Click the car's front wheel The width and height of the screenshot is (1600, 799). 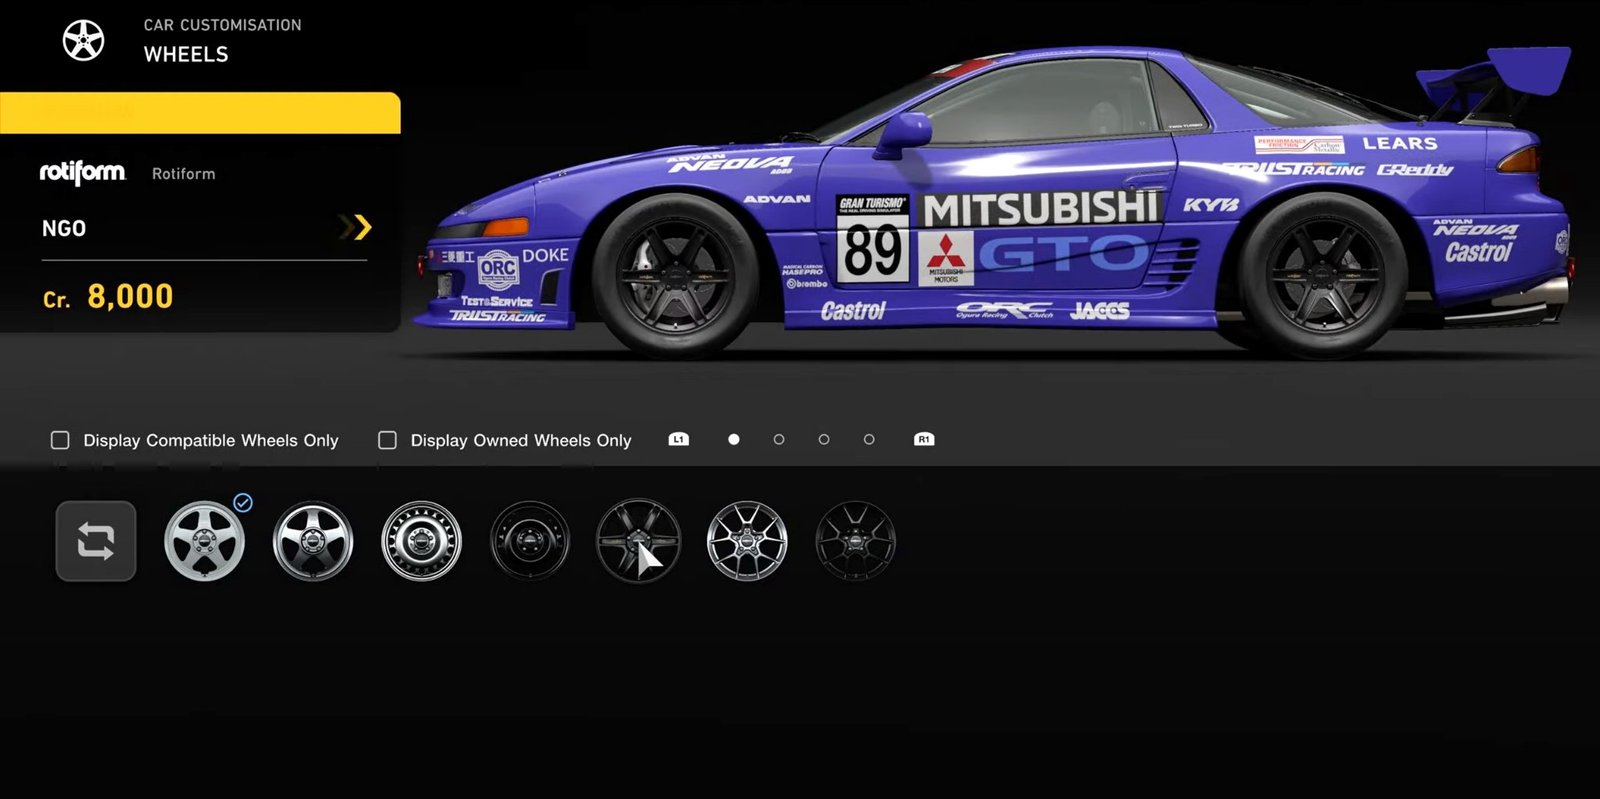[675, 274]
